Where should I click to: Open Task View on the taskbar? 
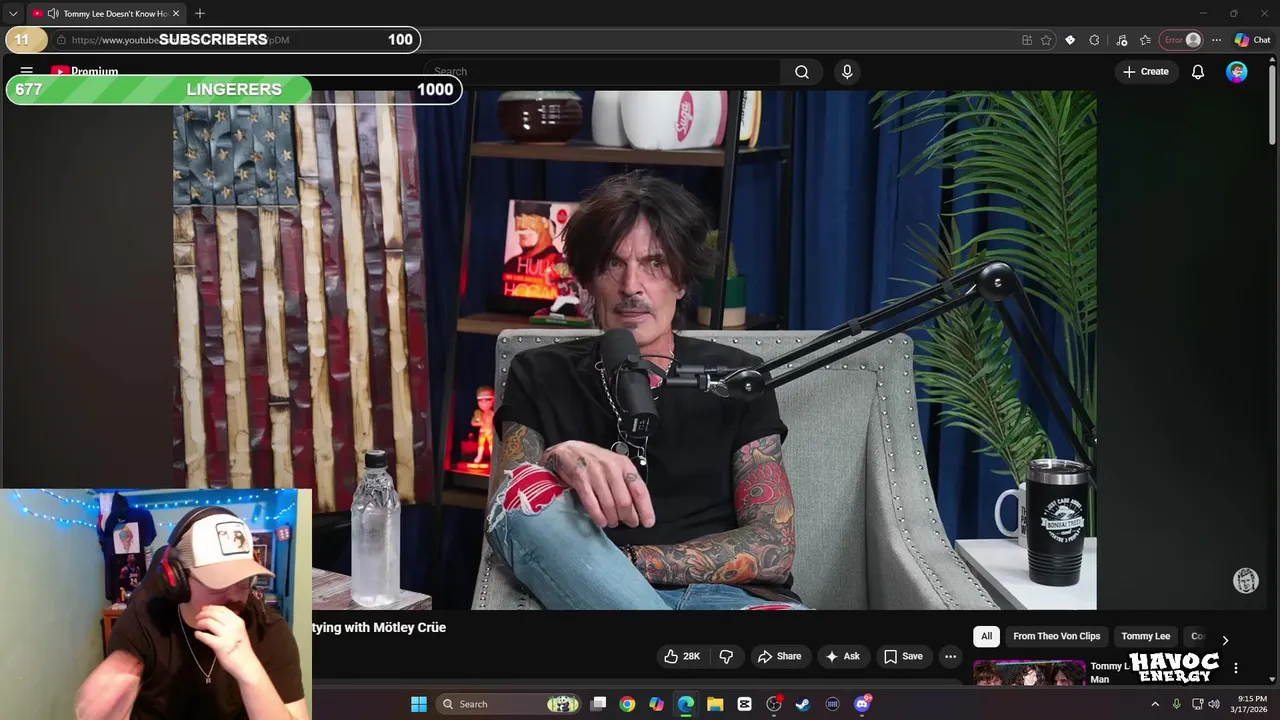point(598,704)
